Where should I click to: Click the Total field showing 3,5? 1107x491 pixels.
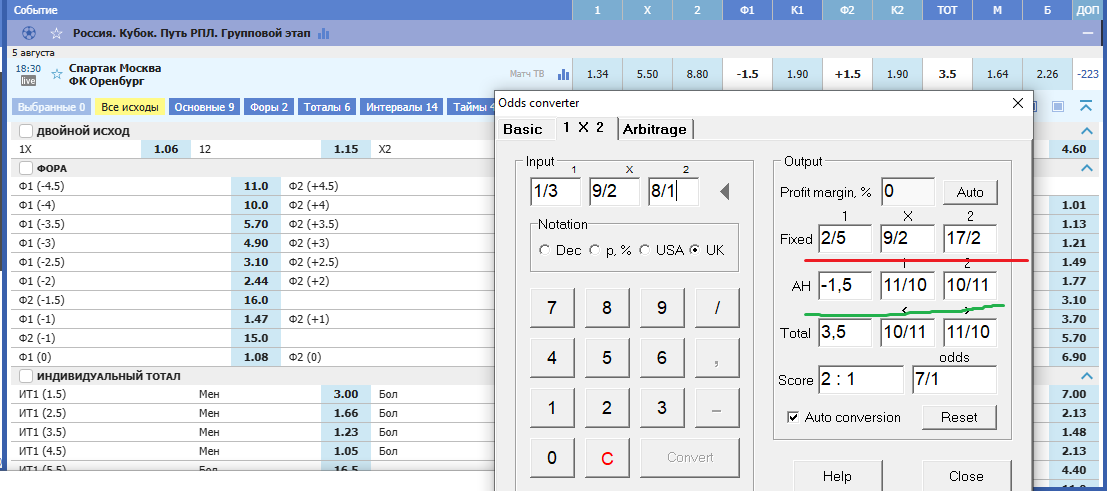pos(845,332)
